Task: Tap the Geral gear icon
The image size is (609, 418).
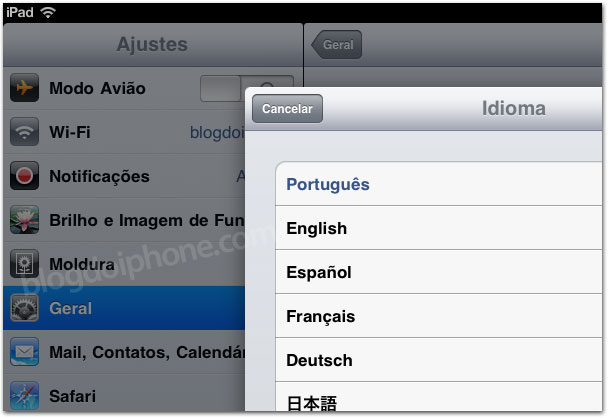Action: coord(24,308)
